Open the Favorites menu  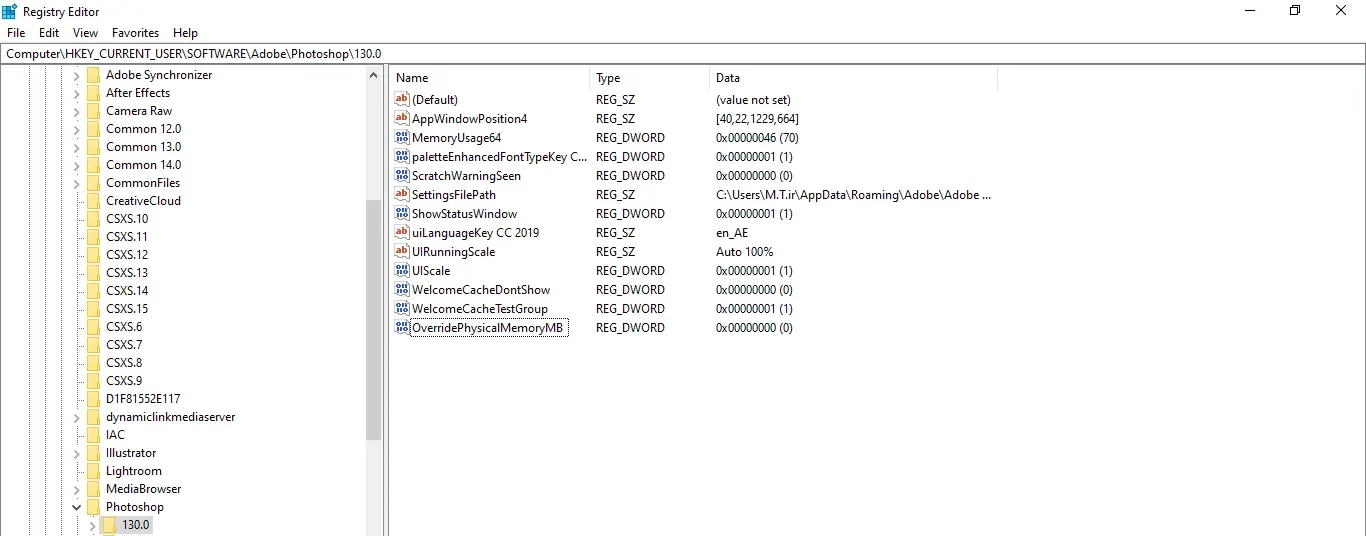point(135,33)
